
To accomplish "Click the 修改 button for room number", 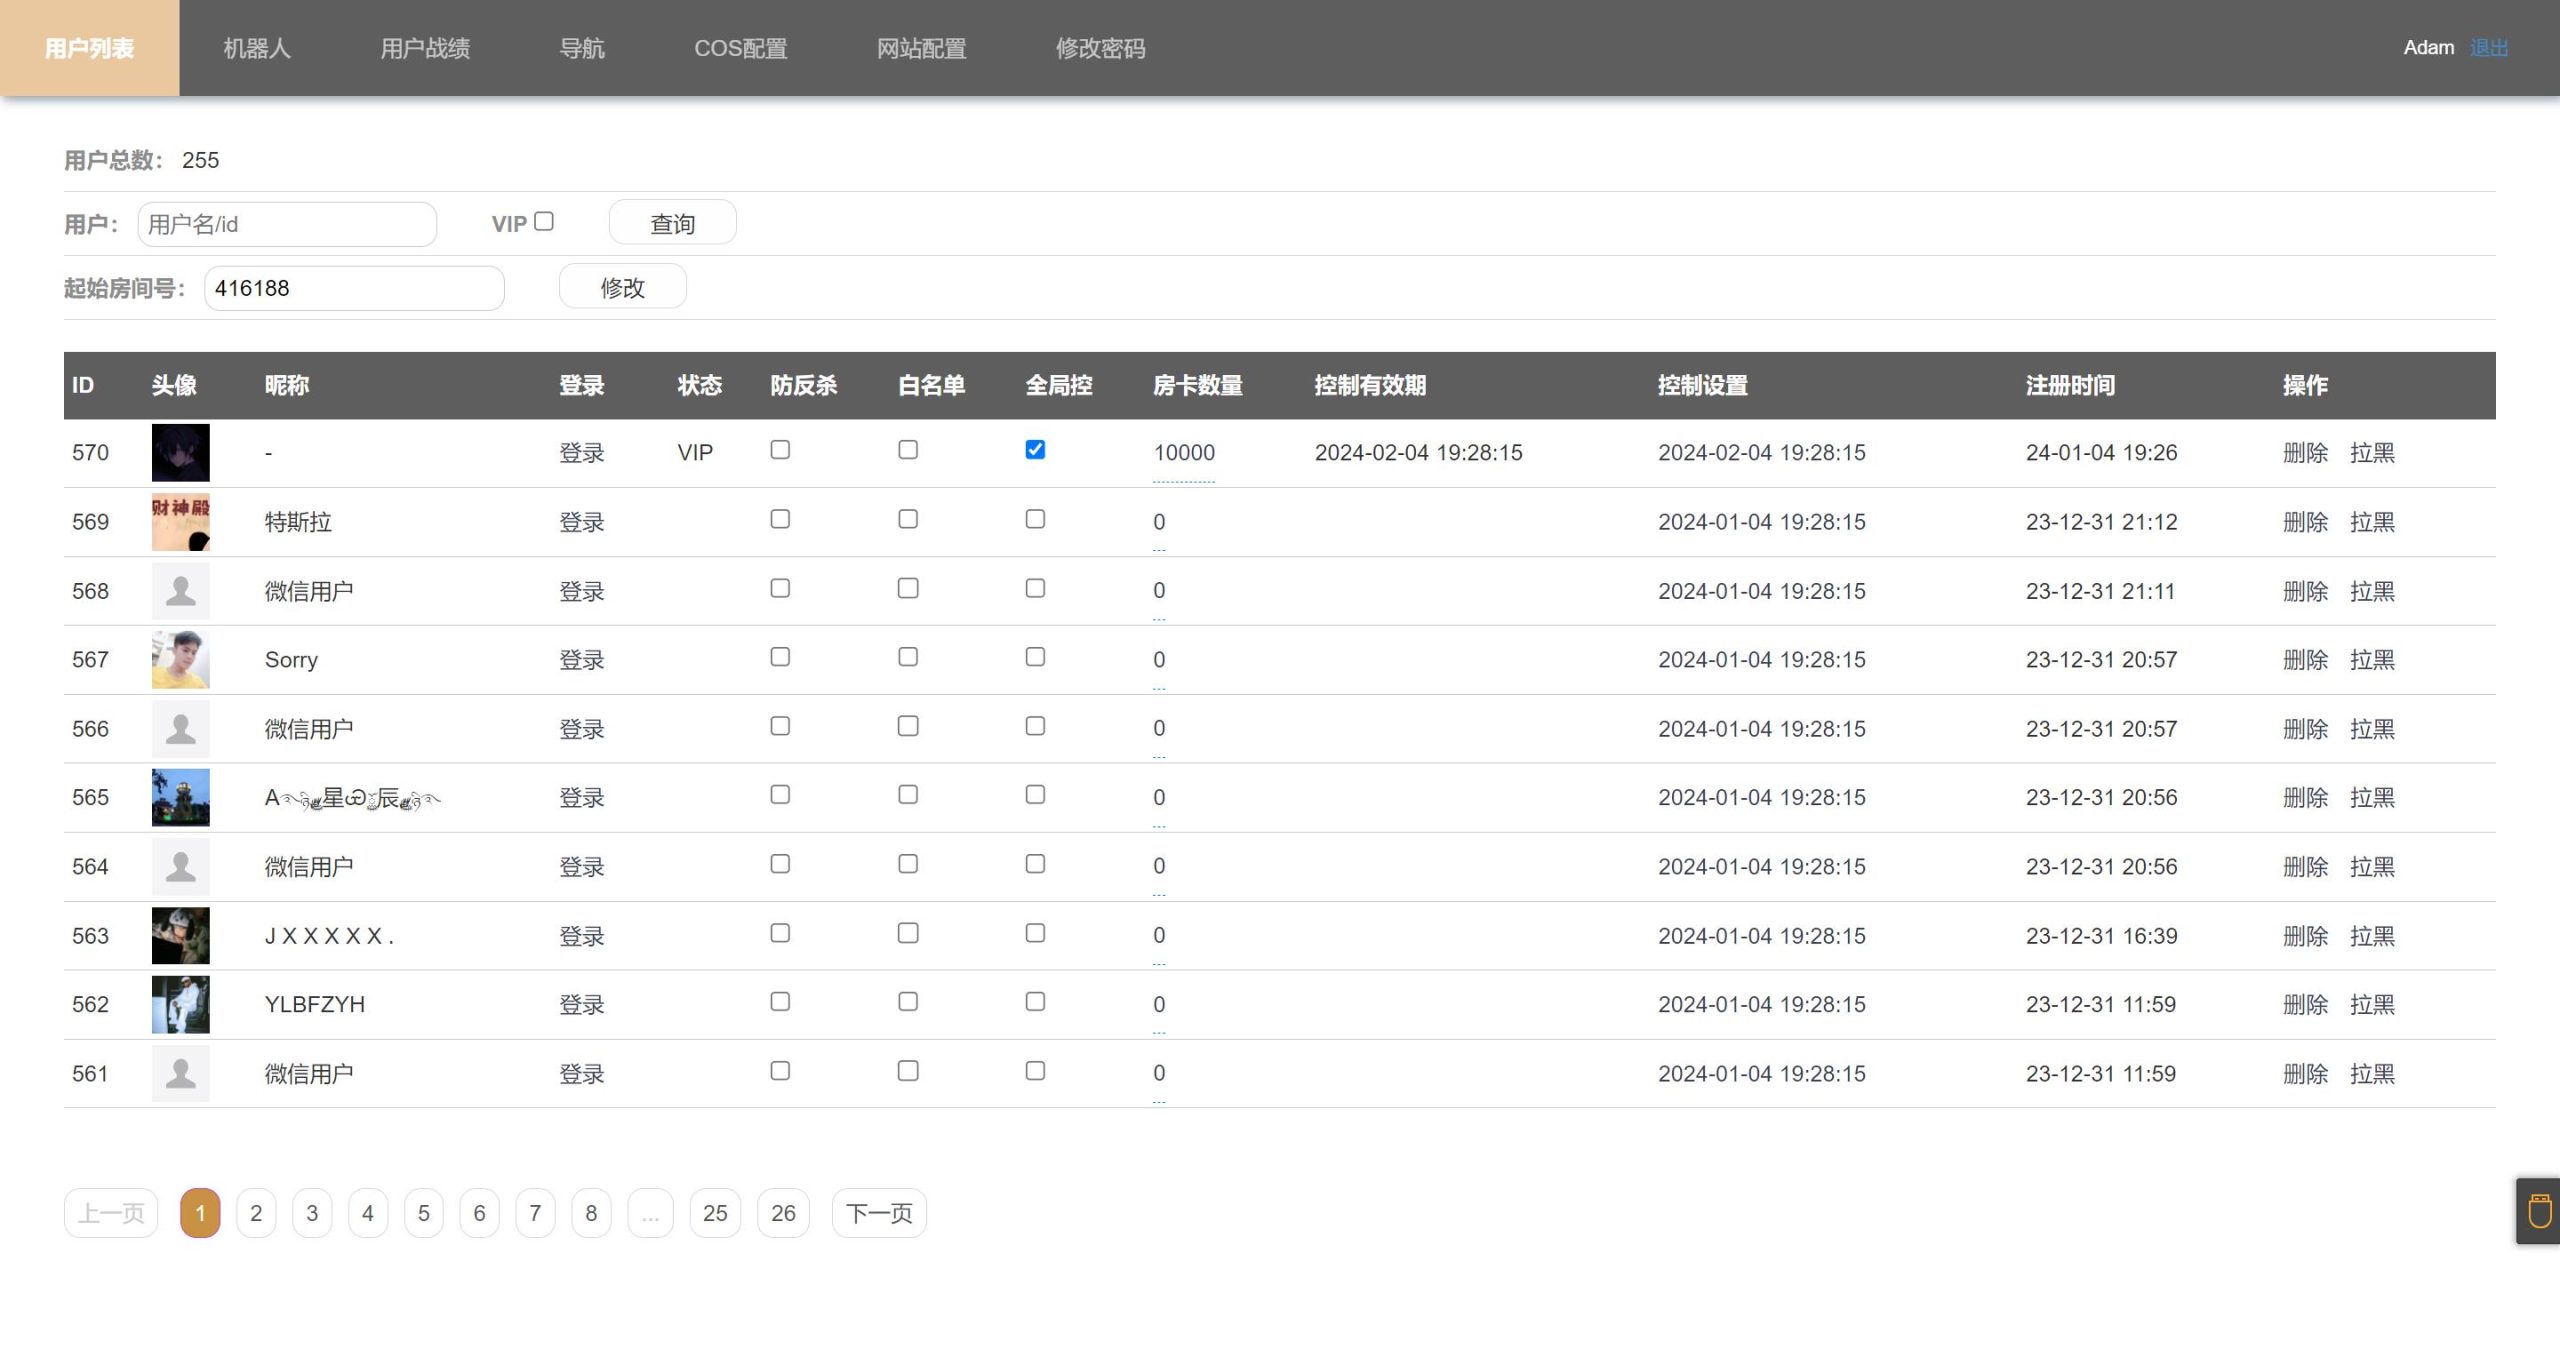I will pyautogui.click(x=622, y=287).
